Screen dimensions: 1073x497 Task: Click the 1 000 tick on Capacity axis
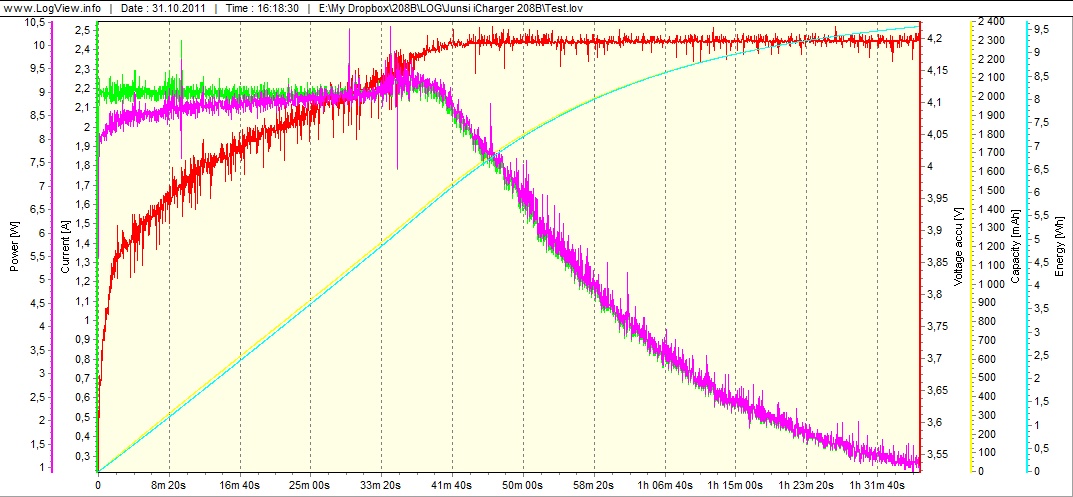[x=990, y=284]
